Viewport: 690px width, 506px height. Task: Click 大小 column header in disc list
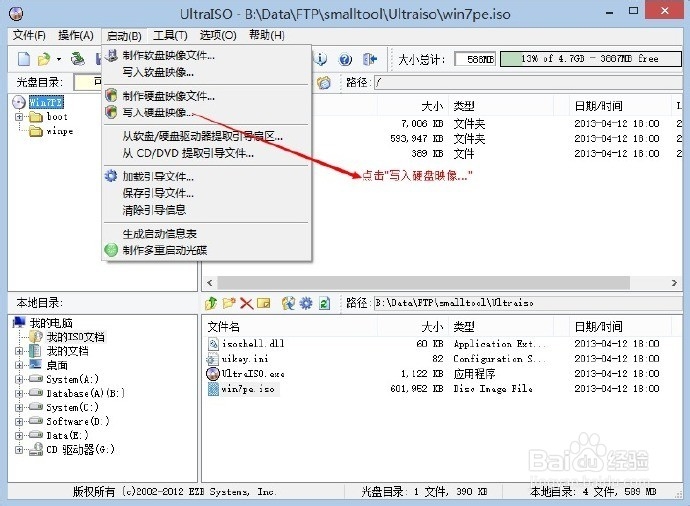click(432, 106)
